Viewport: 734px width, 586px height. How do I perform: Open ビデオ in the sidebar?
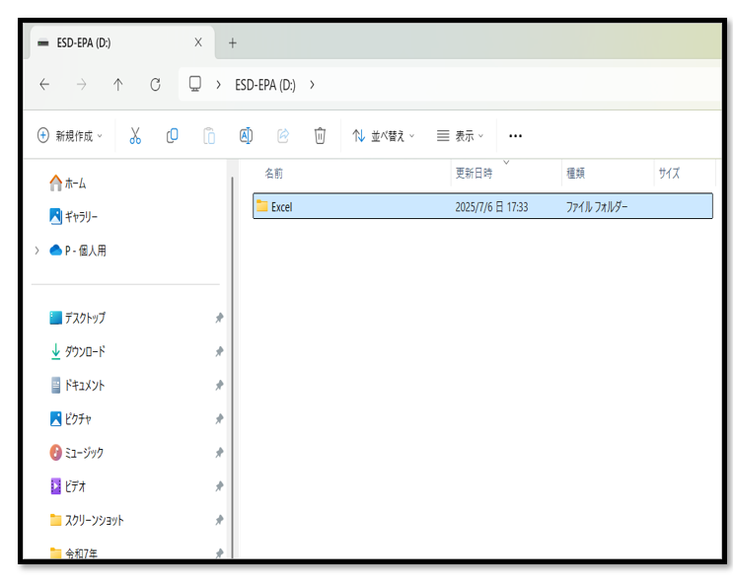[x=68, y=486]
